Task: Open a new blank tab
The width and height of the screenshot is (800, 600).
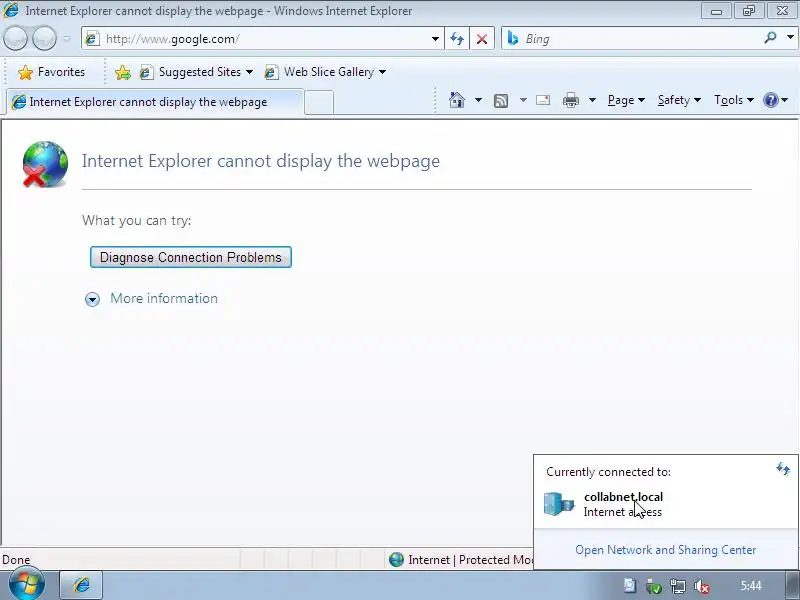Action: [x=319, y=103]
